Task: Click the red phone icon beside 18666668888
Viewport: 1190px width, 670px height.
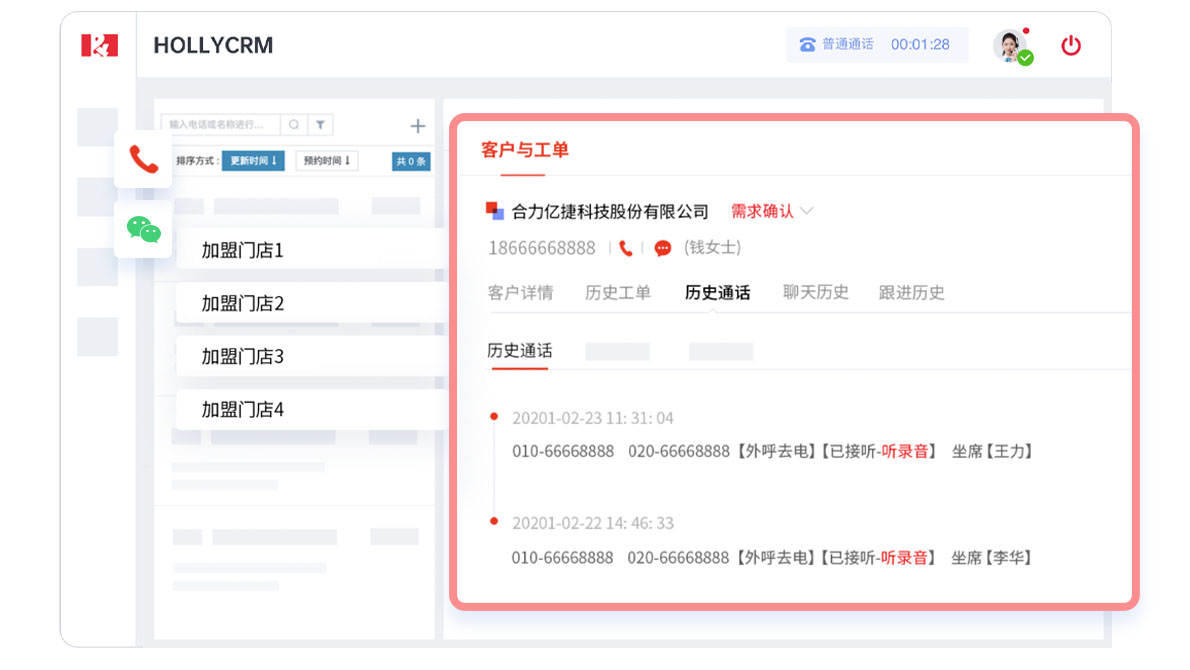Action: [626, 248]
